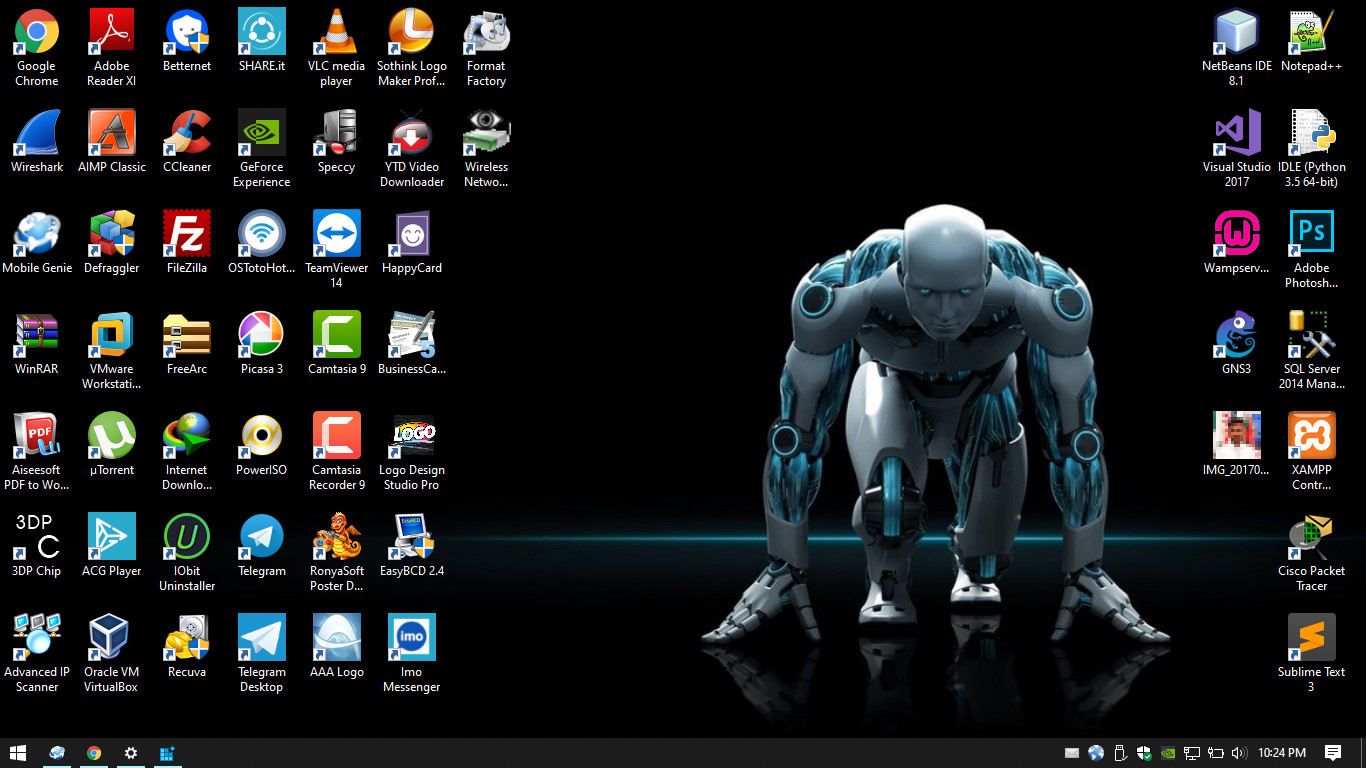Viewport: 1366px width, 768px height.
Task: Click the Defraggler icon
Action: click(x=112, y=234)
